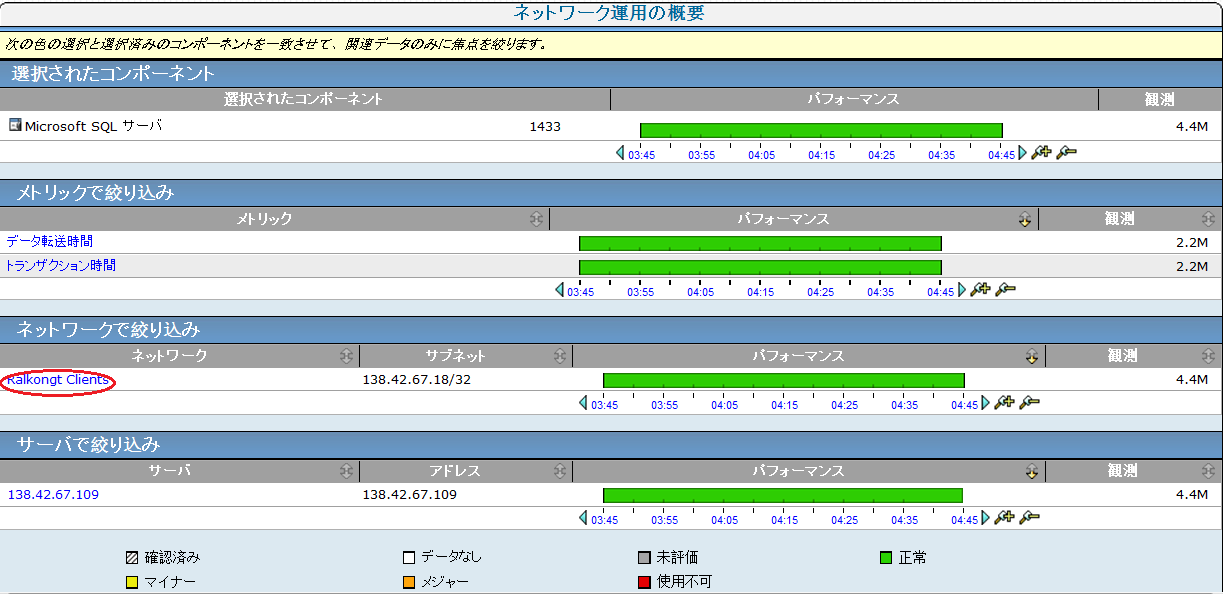This screenshot has width=1223, height=594.
Task: Zoom out on the selected component timeline
Action: pyautogui.click(x=1066, y=153)
